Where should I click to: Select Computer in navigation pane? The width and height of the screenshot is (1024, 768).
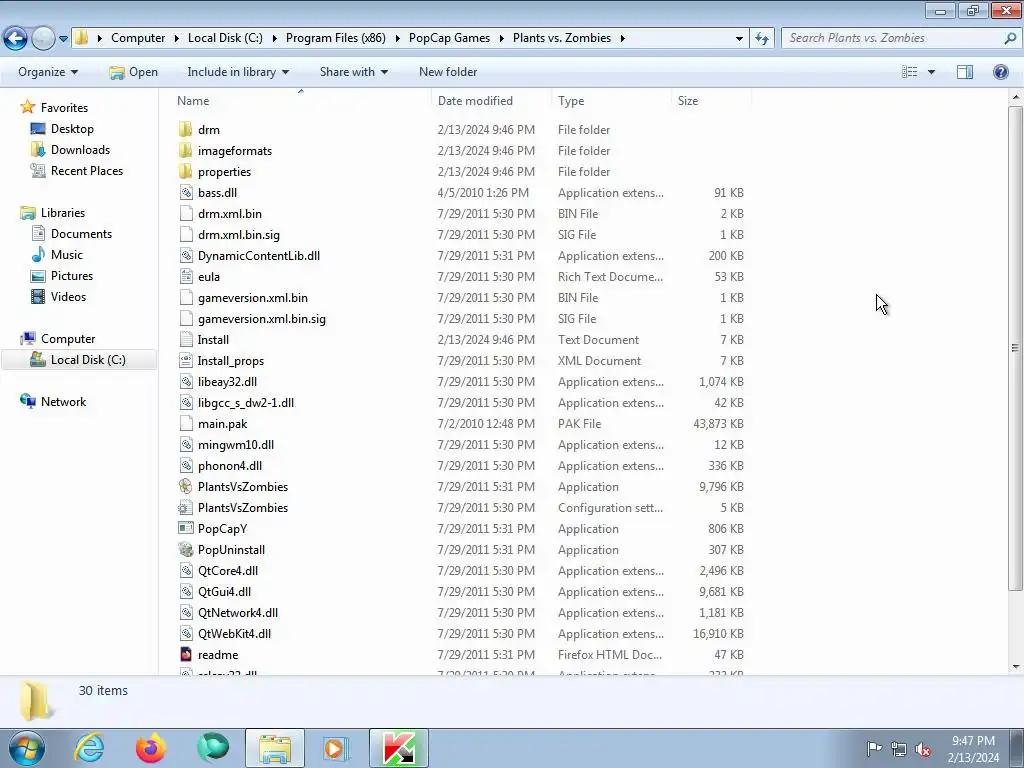coord(68,339)
